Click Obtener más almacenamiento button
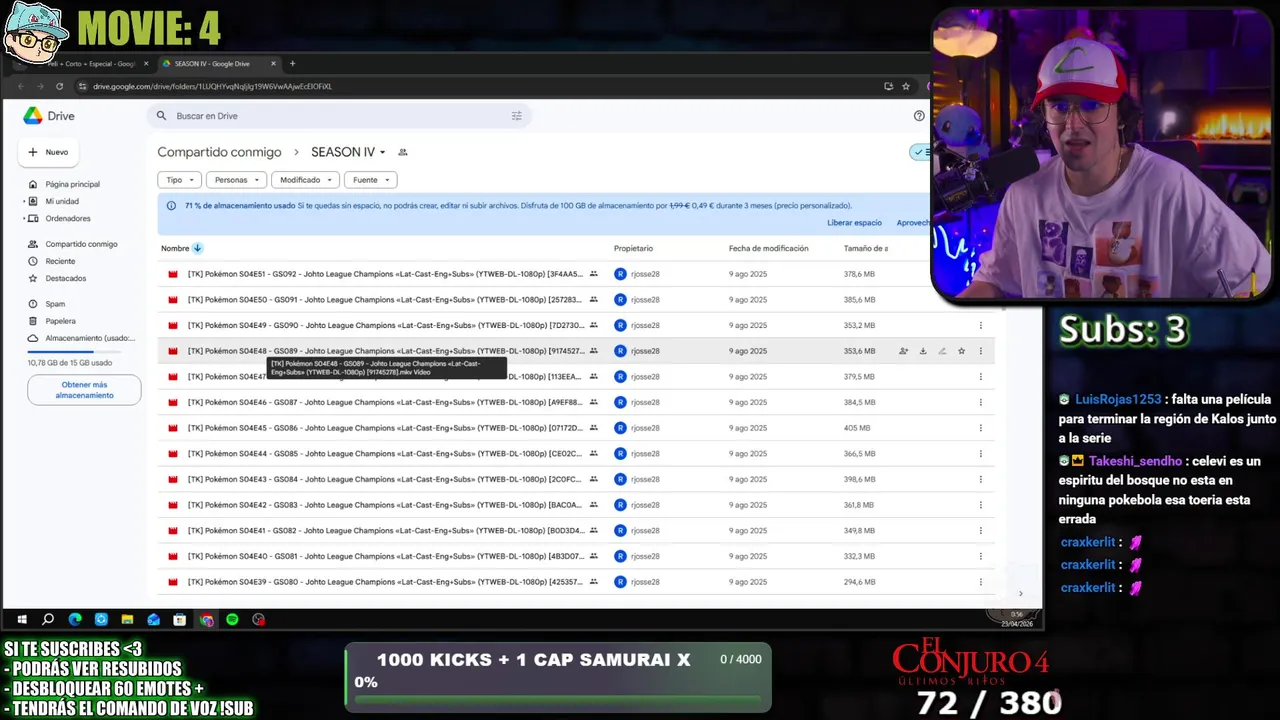Viewport: 1280px width, 720px height. [x=84, y=390]
